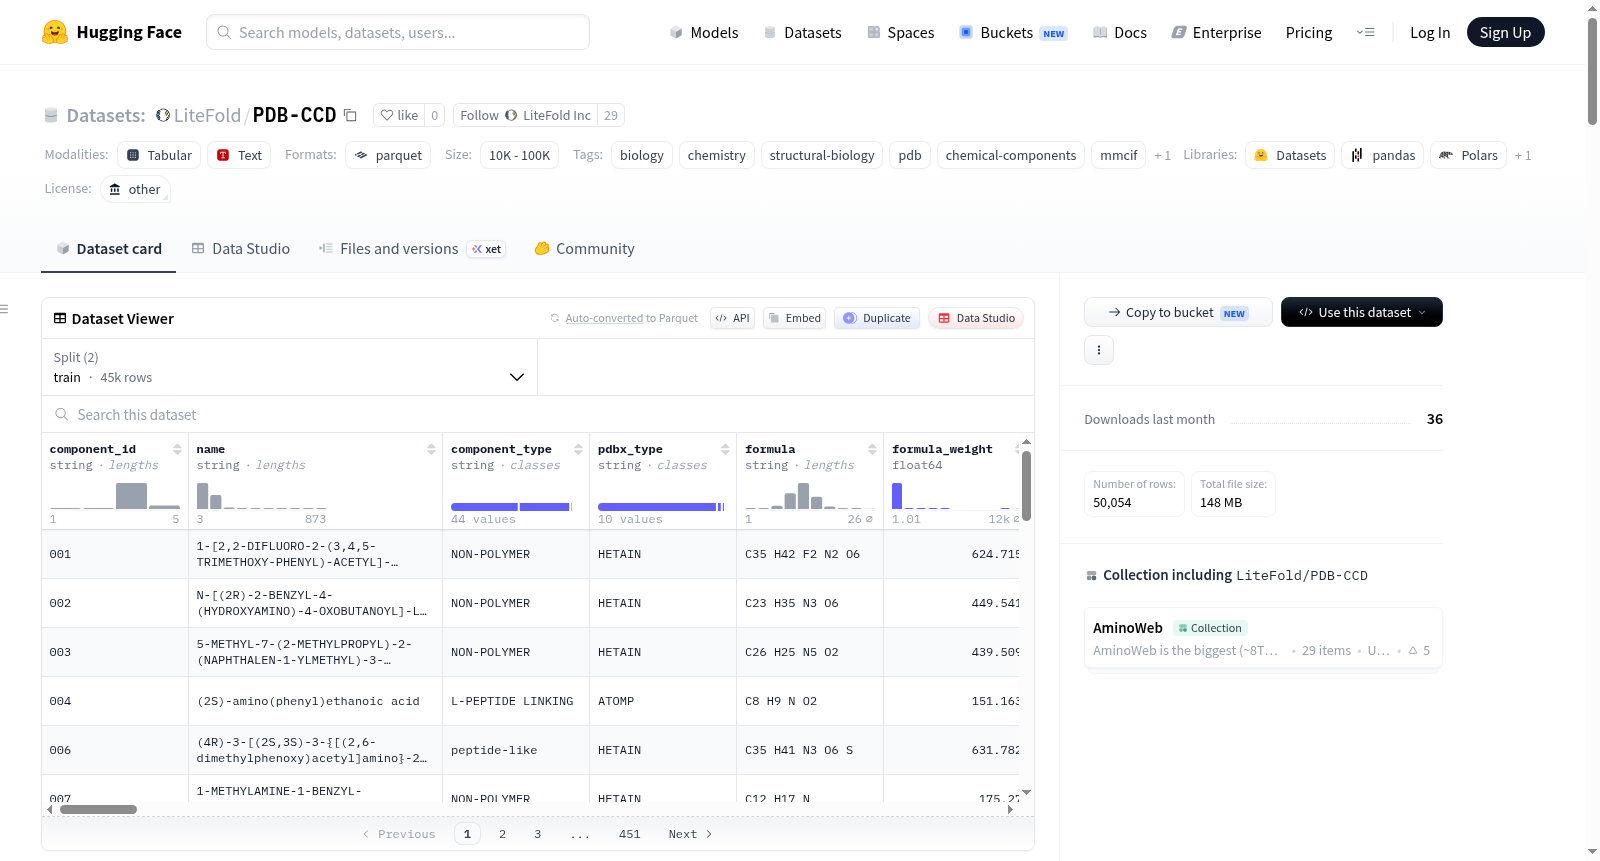The height and width of the screenshot is (861, 1600).
Task: Open Buckets in the navigation bar
Action: (x=1013, y=32)
